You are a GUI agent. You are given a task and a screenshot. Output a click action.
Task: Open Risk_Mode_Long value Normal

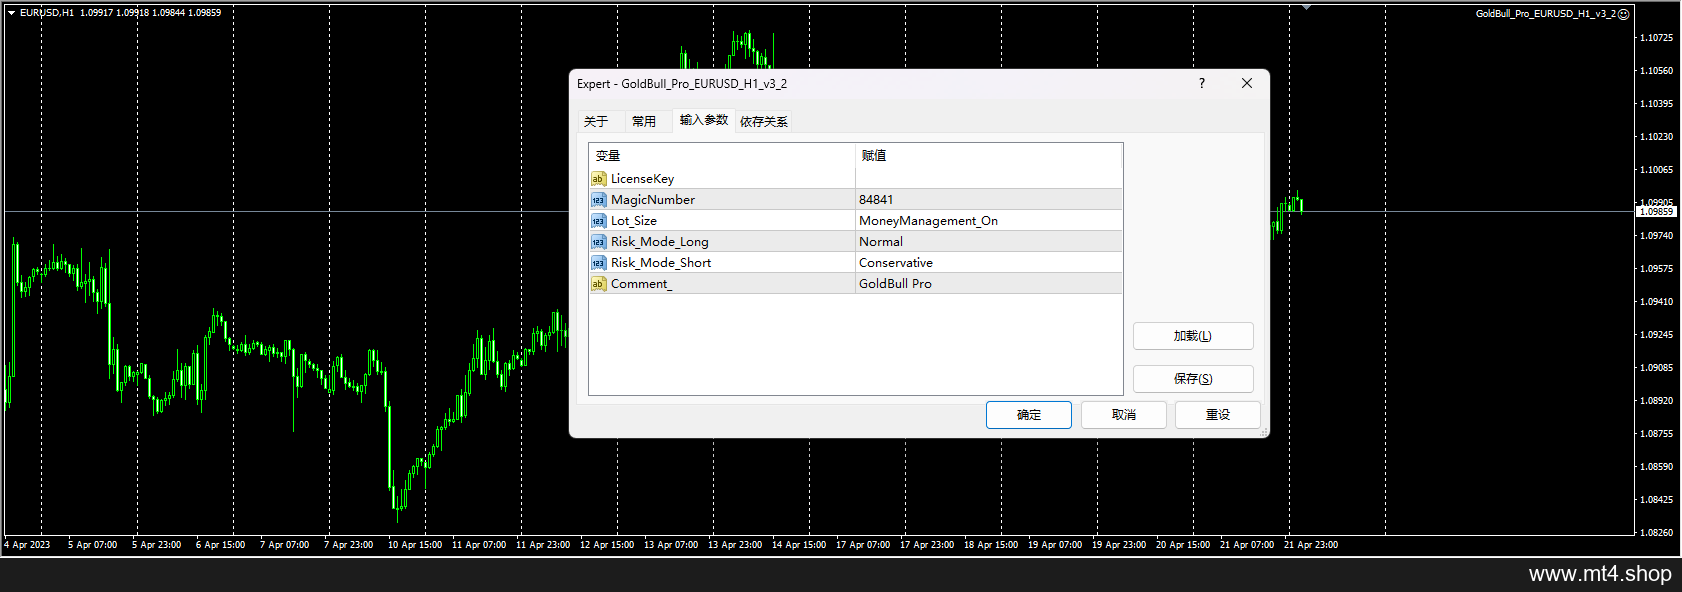pyautogui.click(x=989, y=242)
